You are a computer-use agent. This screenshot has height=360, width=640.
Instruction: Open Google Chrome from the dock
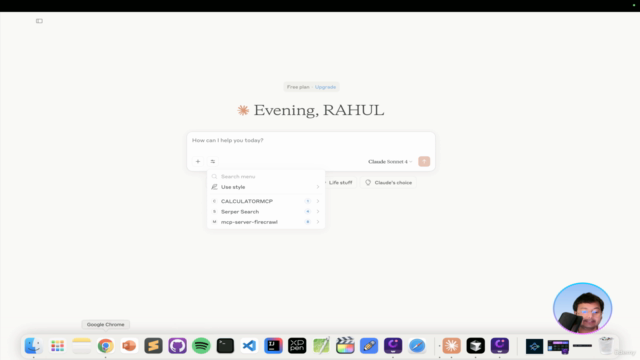click(106, 346)
